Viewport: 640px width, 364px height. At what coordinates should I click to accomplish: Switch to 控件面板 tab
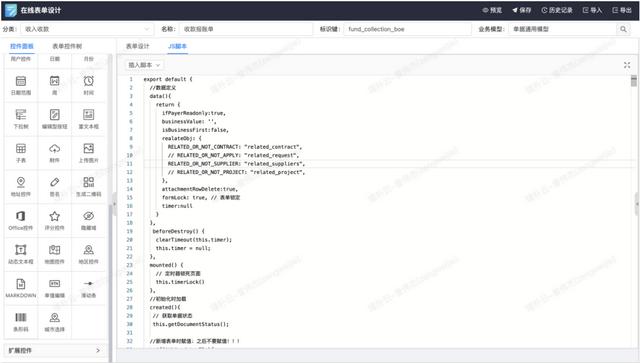tap(22, 46)
